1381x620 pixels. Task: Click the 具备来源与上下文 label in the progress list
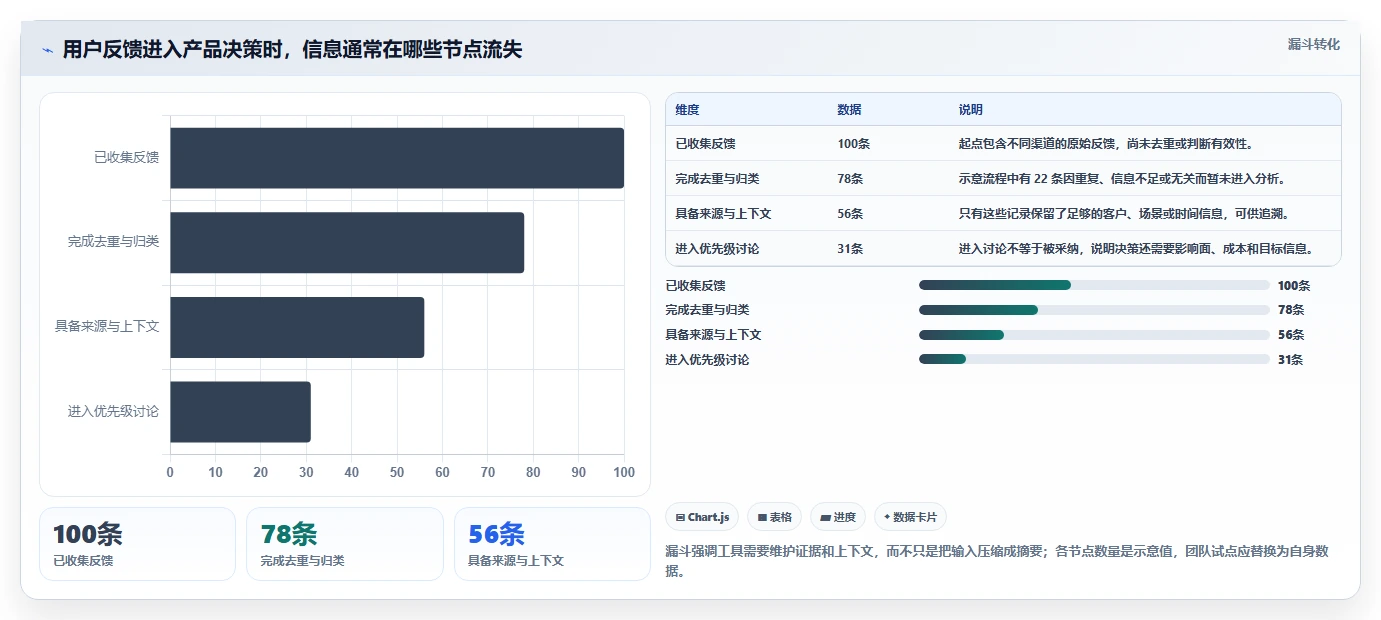pyautogui.click(x=713, y=335)
